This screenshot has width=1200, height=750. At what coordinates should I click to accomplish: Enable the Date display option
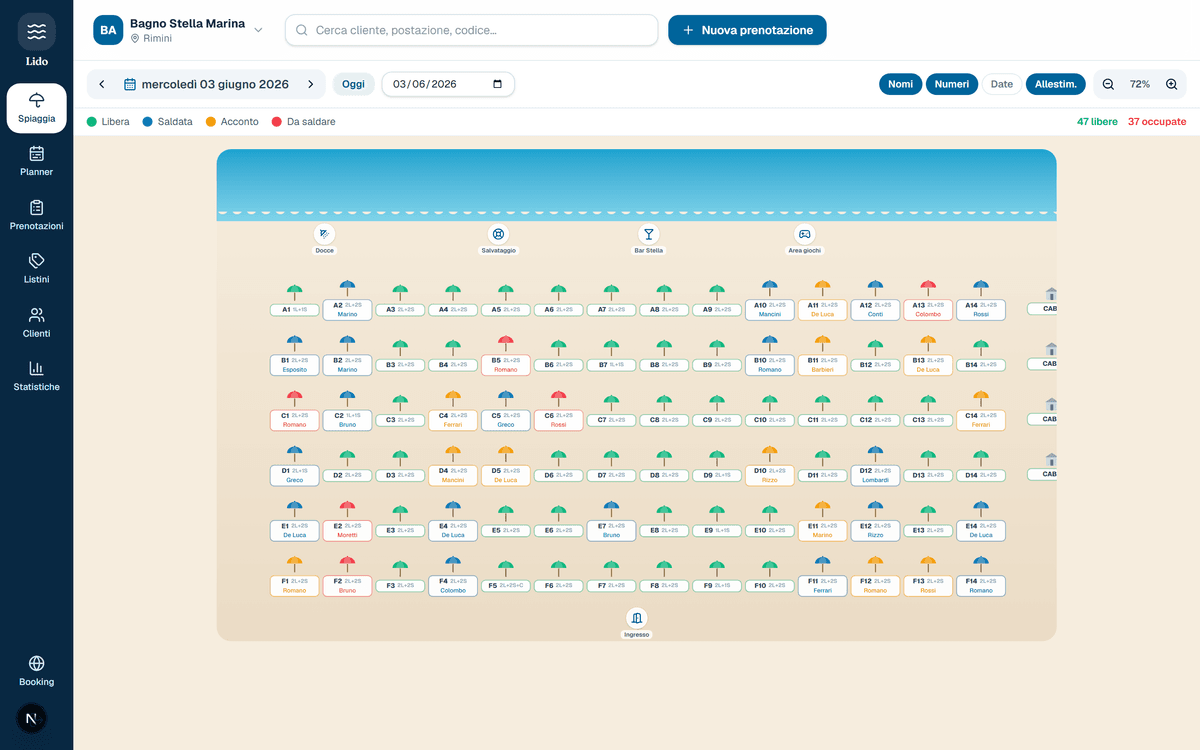(1002, 84)
